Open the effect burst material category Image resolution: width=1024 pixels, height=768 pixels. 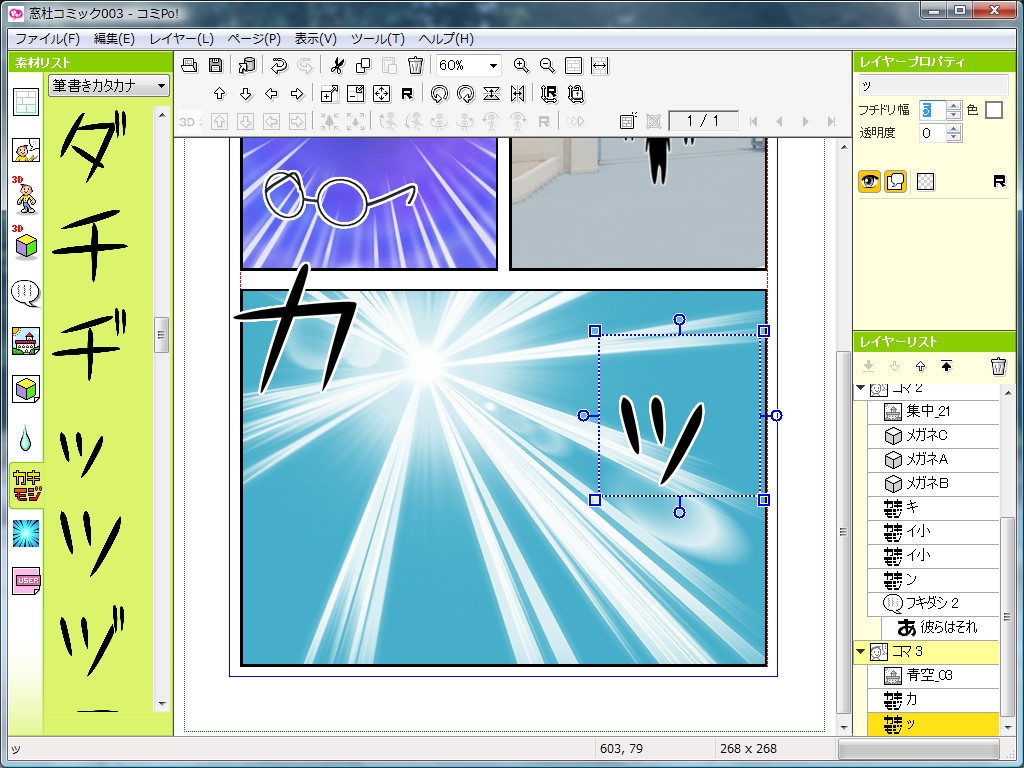(26, 534)
